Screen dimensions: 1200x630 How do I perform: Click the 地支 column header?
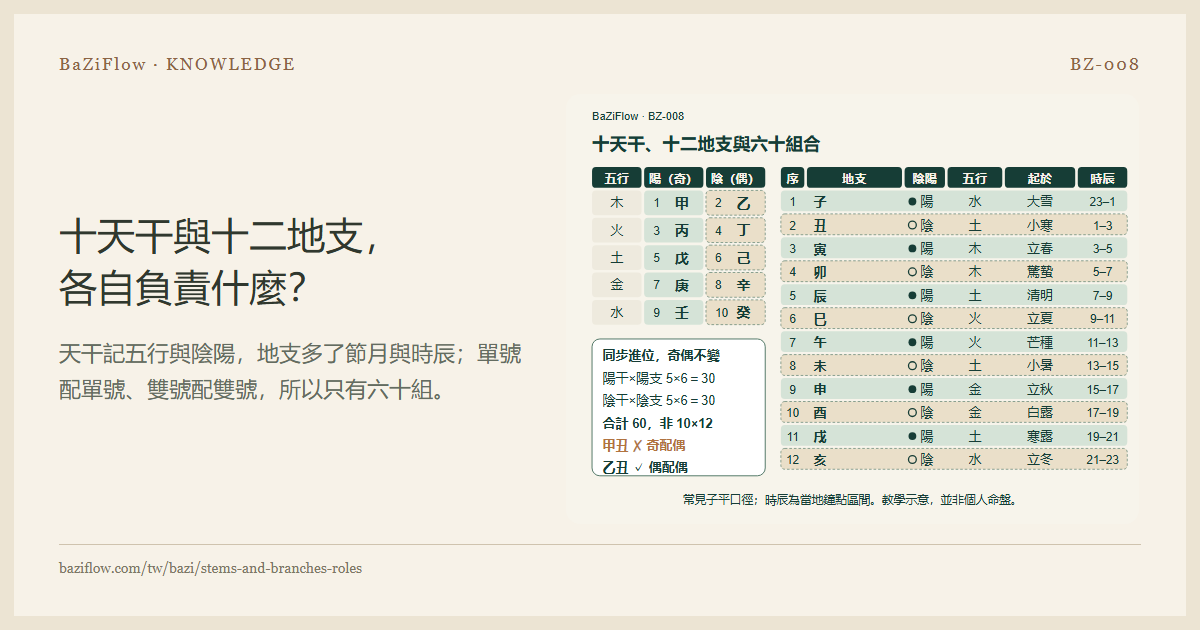click(854, 178)
